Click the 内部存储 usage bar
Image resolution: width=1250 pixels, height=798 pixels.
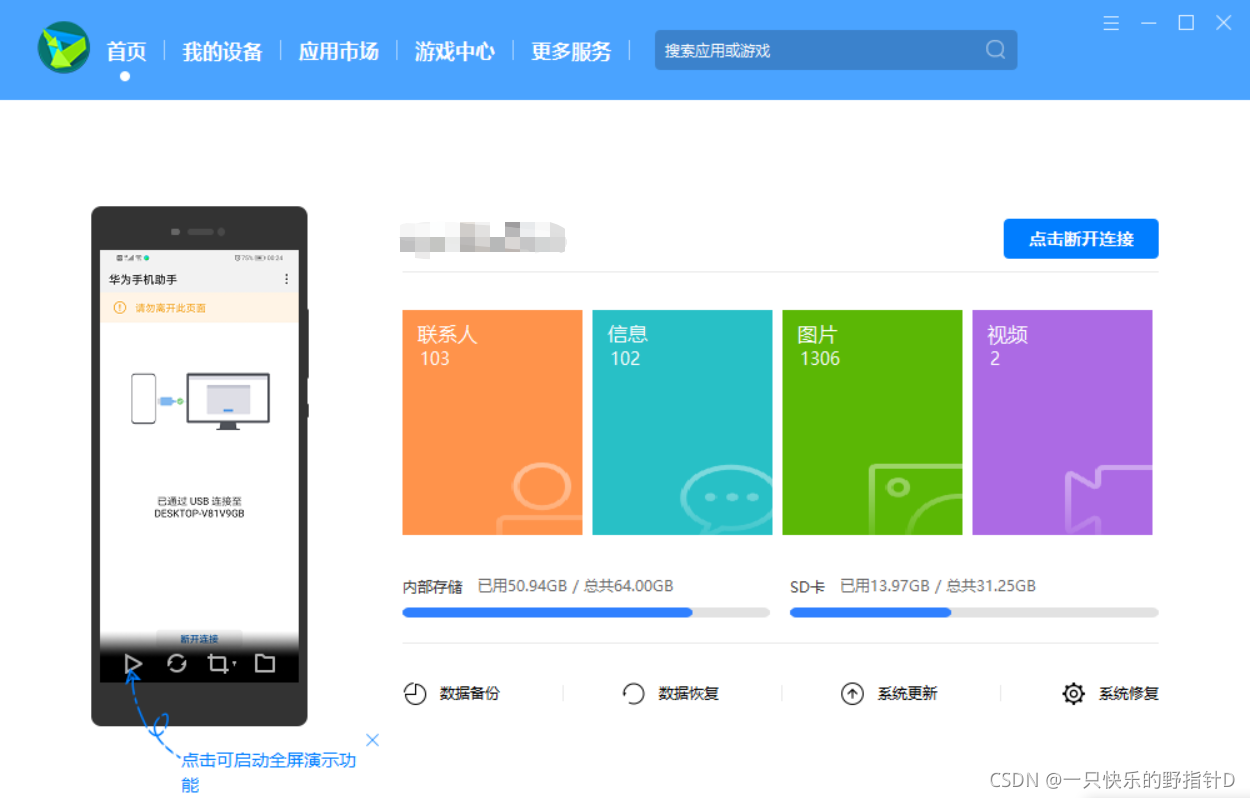(x=586, y=612)
